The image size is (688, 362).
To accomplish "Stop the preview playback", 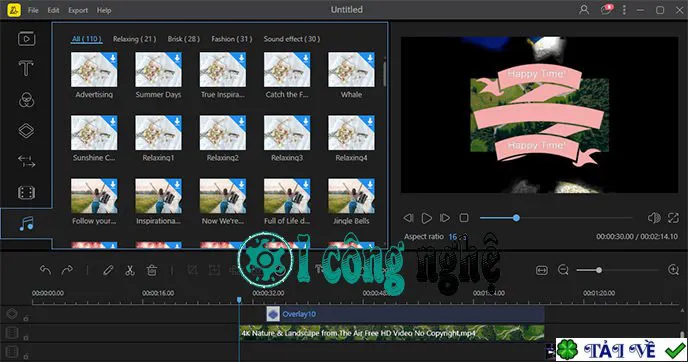I will (464, 218).
